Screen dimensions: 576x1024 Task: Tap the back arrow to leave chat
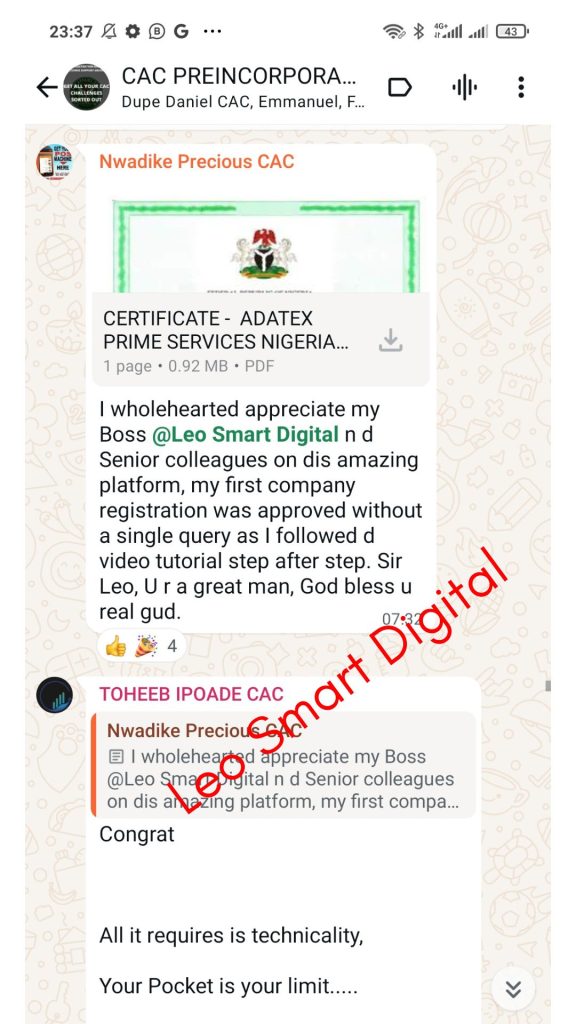[46, 87]
